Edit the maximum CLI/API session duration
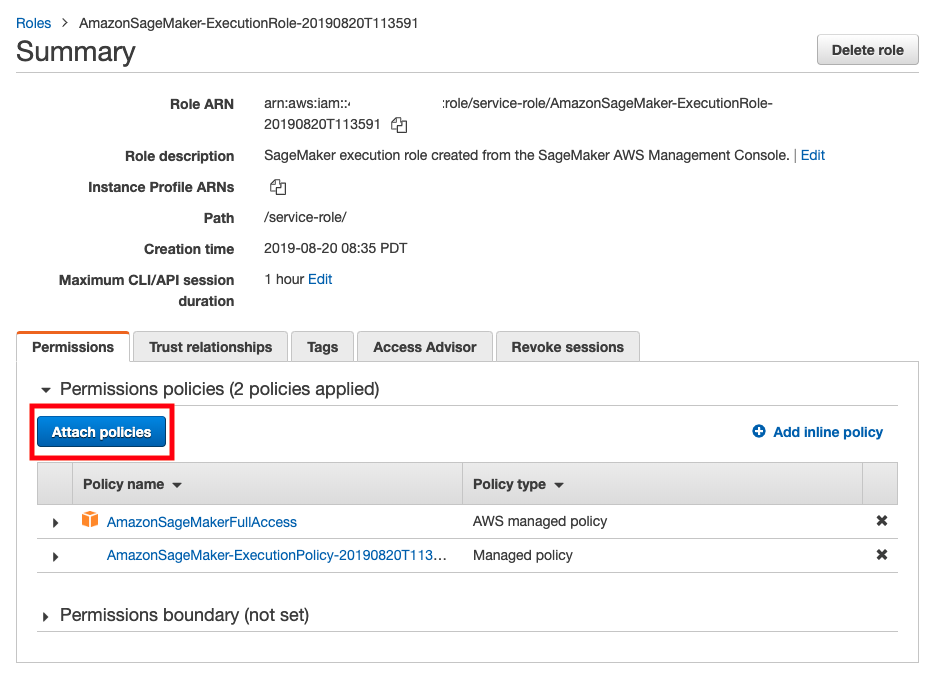This screenshot has height=677, width=932. pos(320,279)
